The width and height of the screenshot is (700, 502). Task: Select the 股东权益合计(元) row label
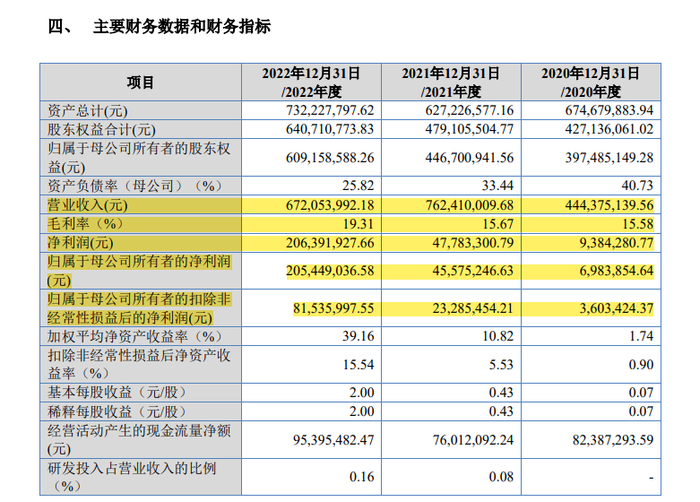[x=101, y=130]
